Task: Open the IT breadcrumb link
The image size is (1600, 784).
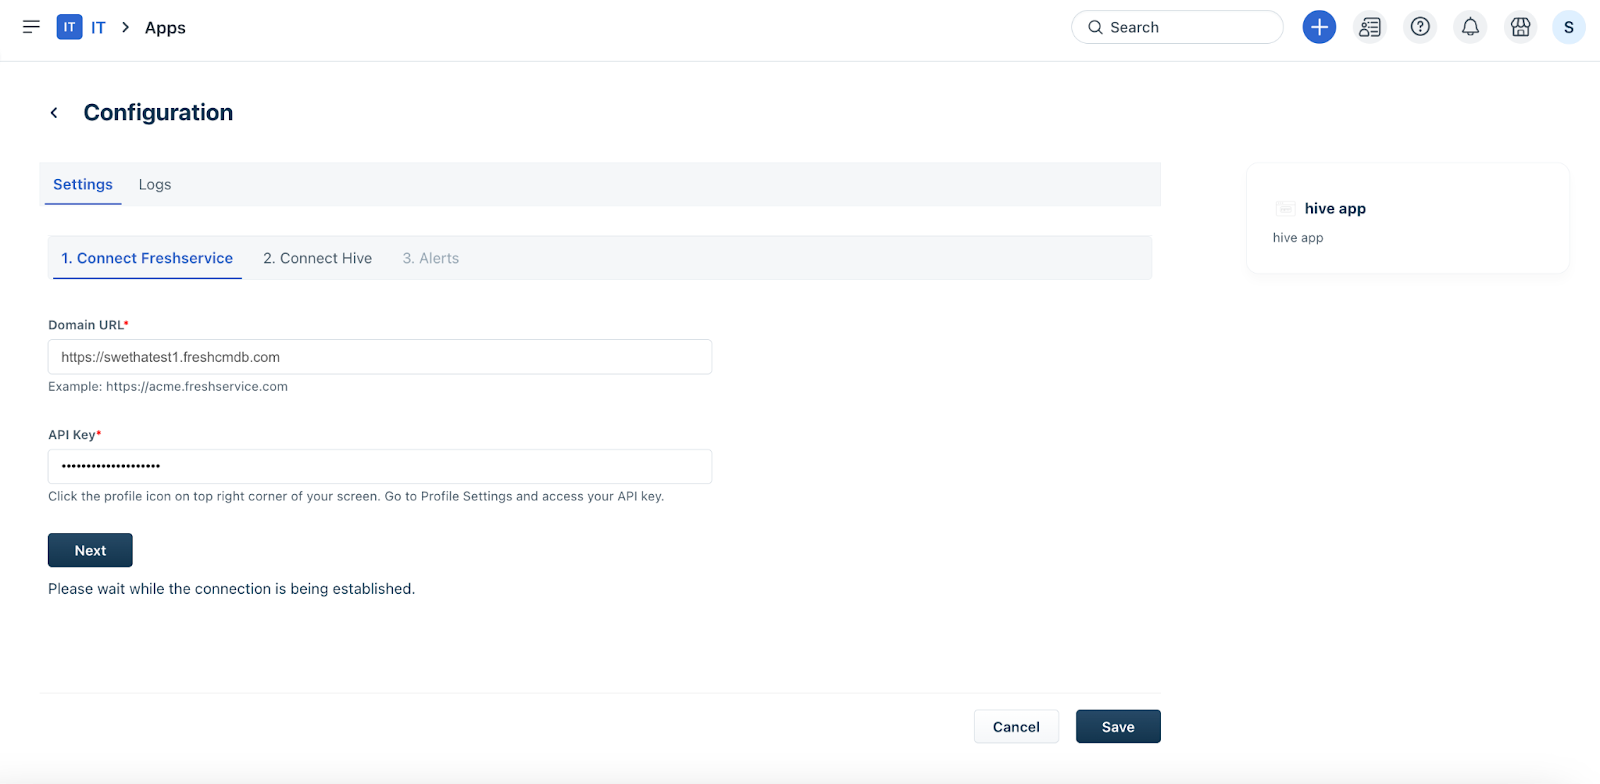Action: click(x=98, y=28)
